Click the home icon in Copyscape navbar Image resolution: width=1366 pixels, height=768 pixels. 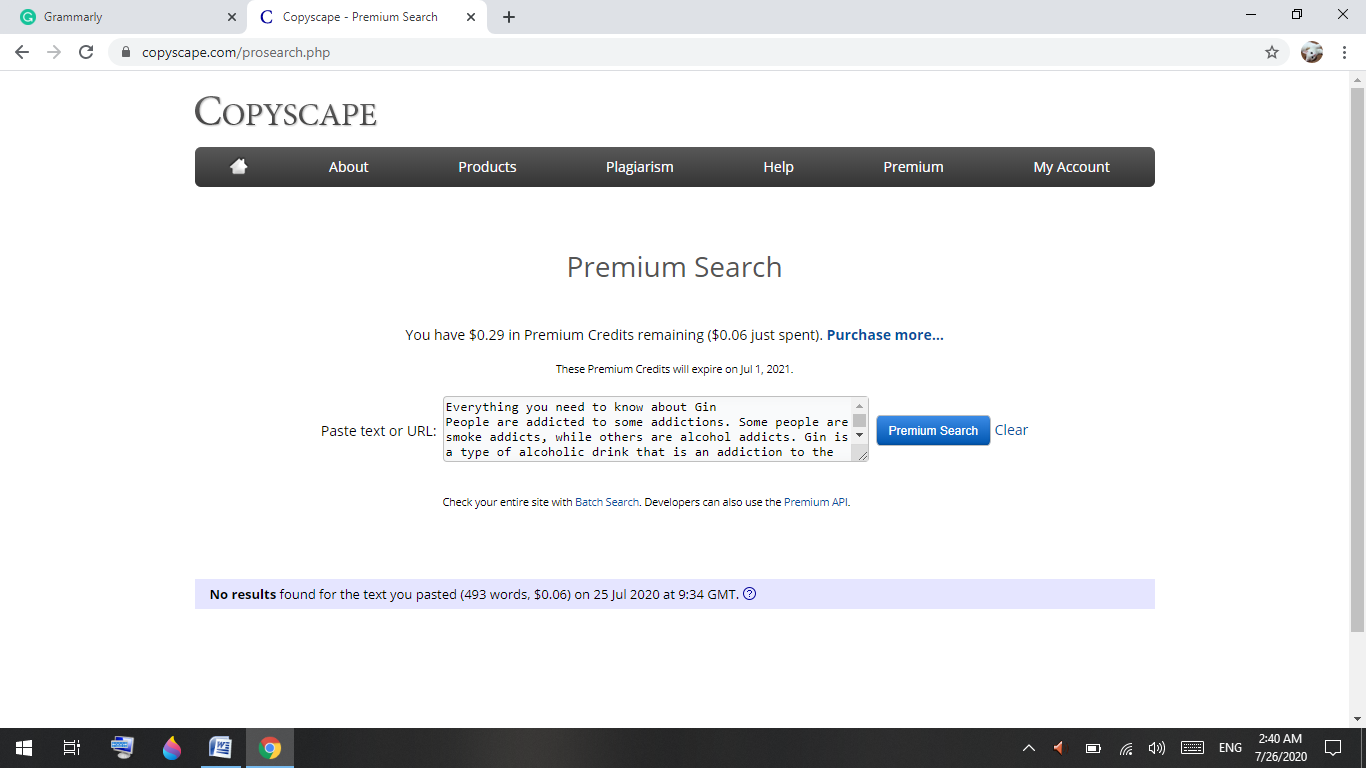pyautogui.click(x=238, y=167)
